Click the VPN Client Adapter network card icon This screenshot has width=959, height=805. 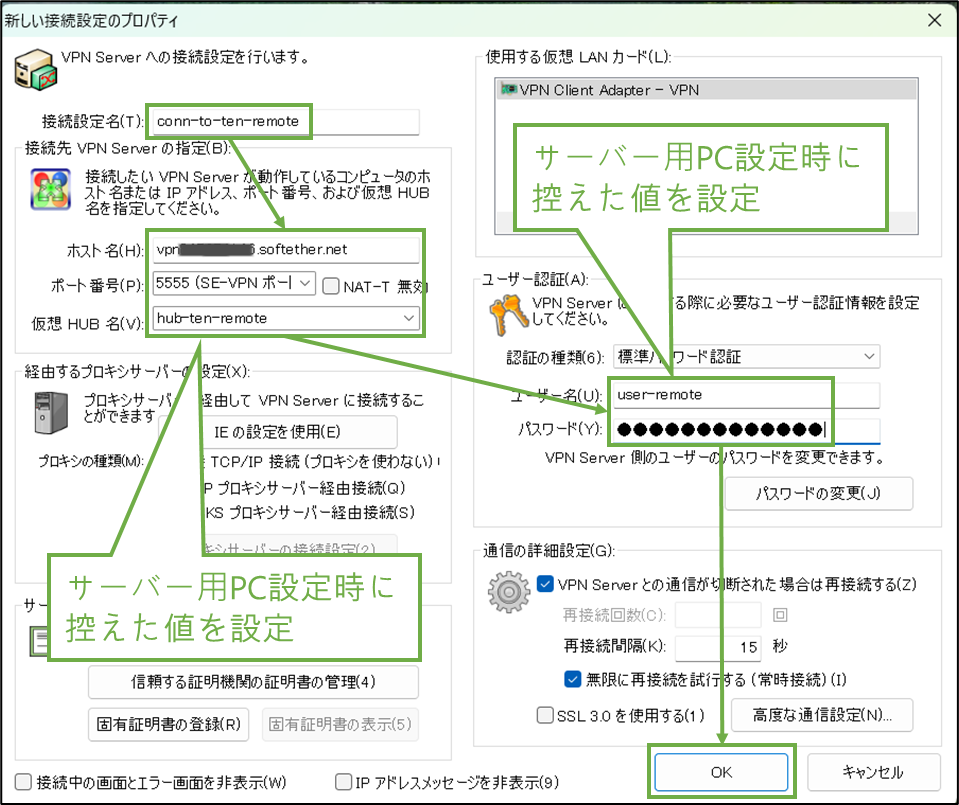[509, 89]
